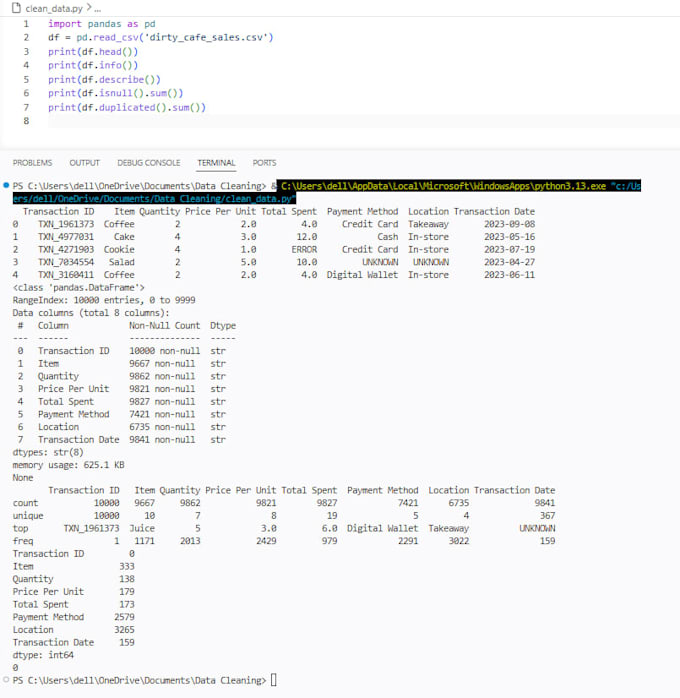Click the 'Juice' top item in describe output
Image resolution: width=680 pixels, height=698 pixels.
point(142,528)
